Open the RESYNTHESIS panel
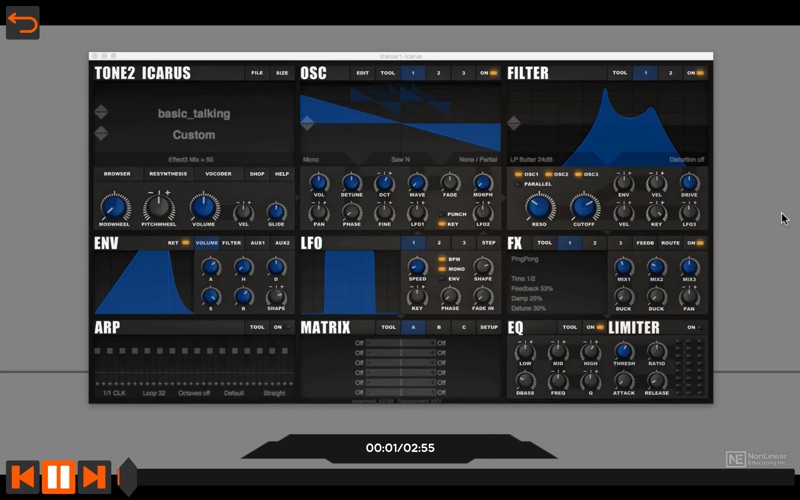This screenshot has height=500, width=800. (168, 174)
